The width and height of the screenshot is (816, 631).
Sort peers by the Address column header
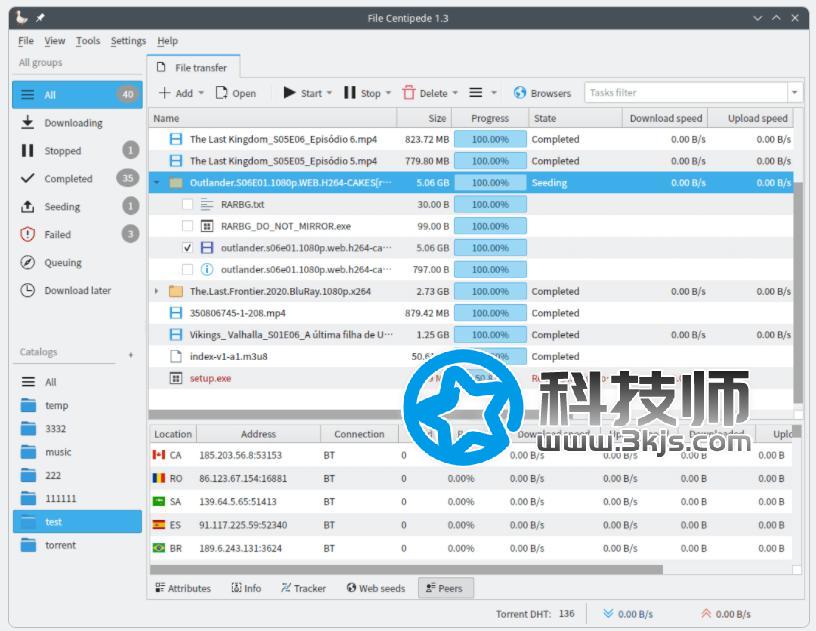pyautogui.click(x=258, y=434)
